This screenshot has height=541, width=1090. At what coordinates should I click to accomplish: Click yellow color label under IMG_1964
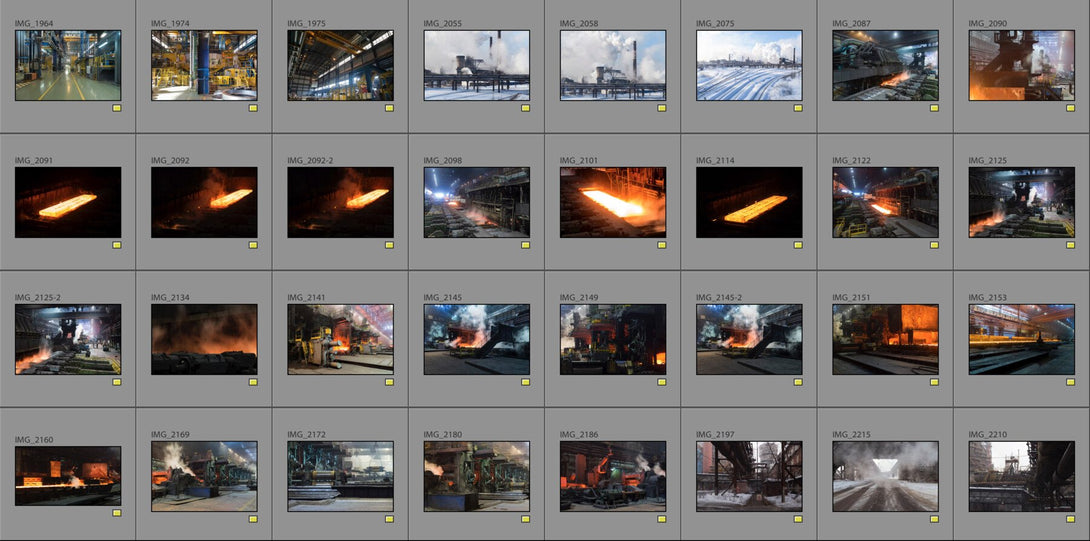point(117,108)
